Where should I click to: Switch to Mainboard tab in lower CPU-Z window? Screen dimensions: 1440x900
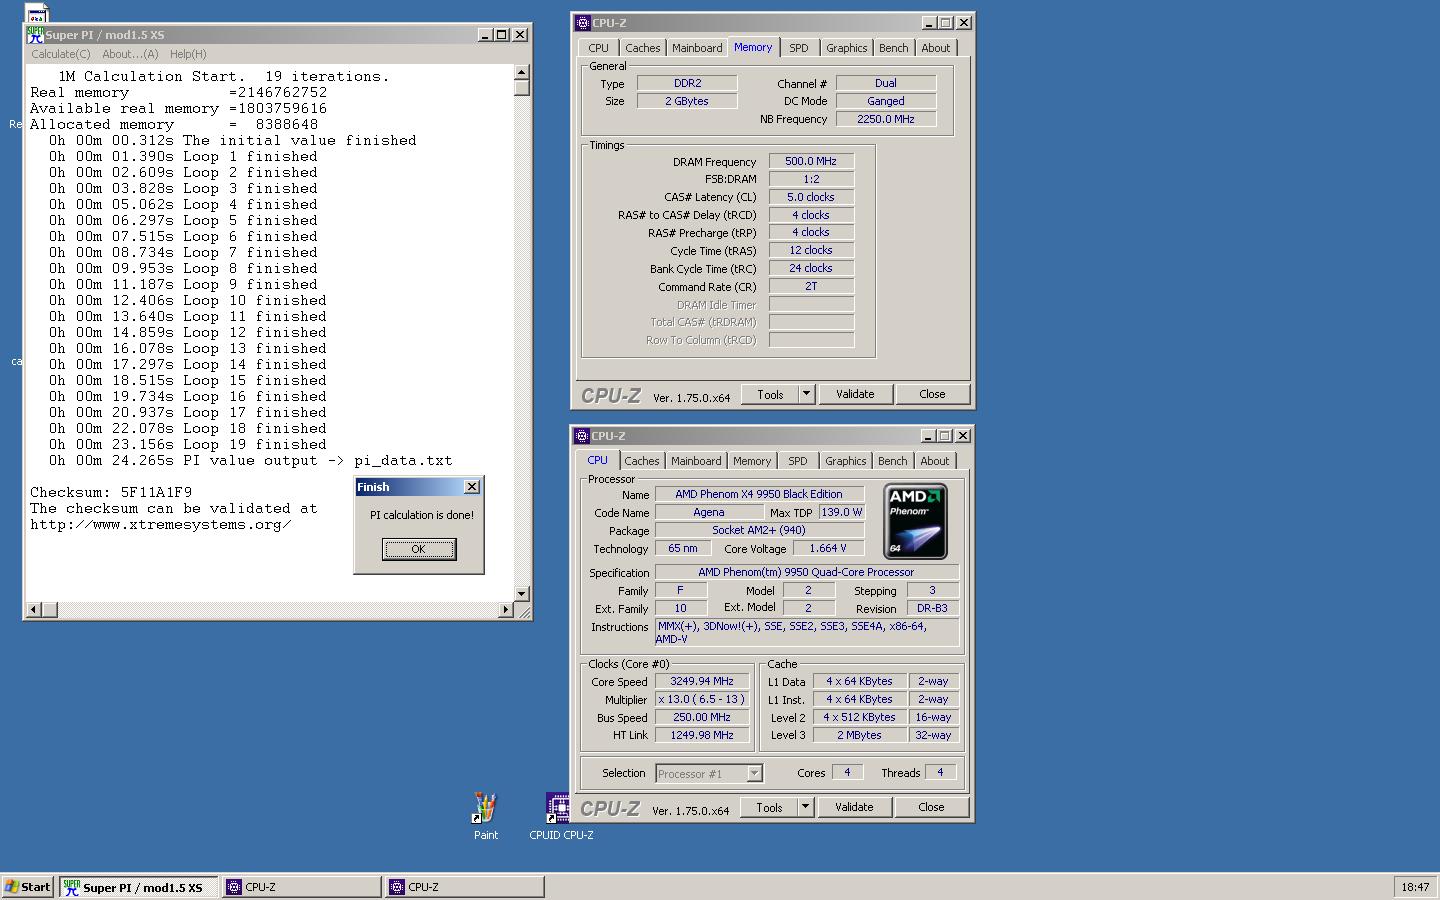point(696,461)
